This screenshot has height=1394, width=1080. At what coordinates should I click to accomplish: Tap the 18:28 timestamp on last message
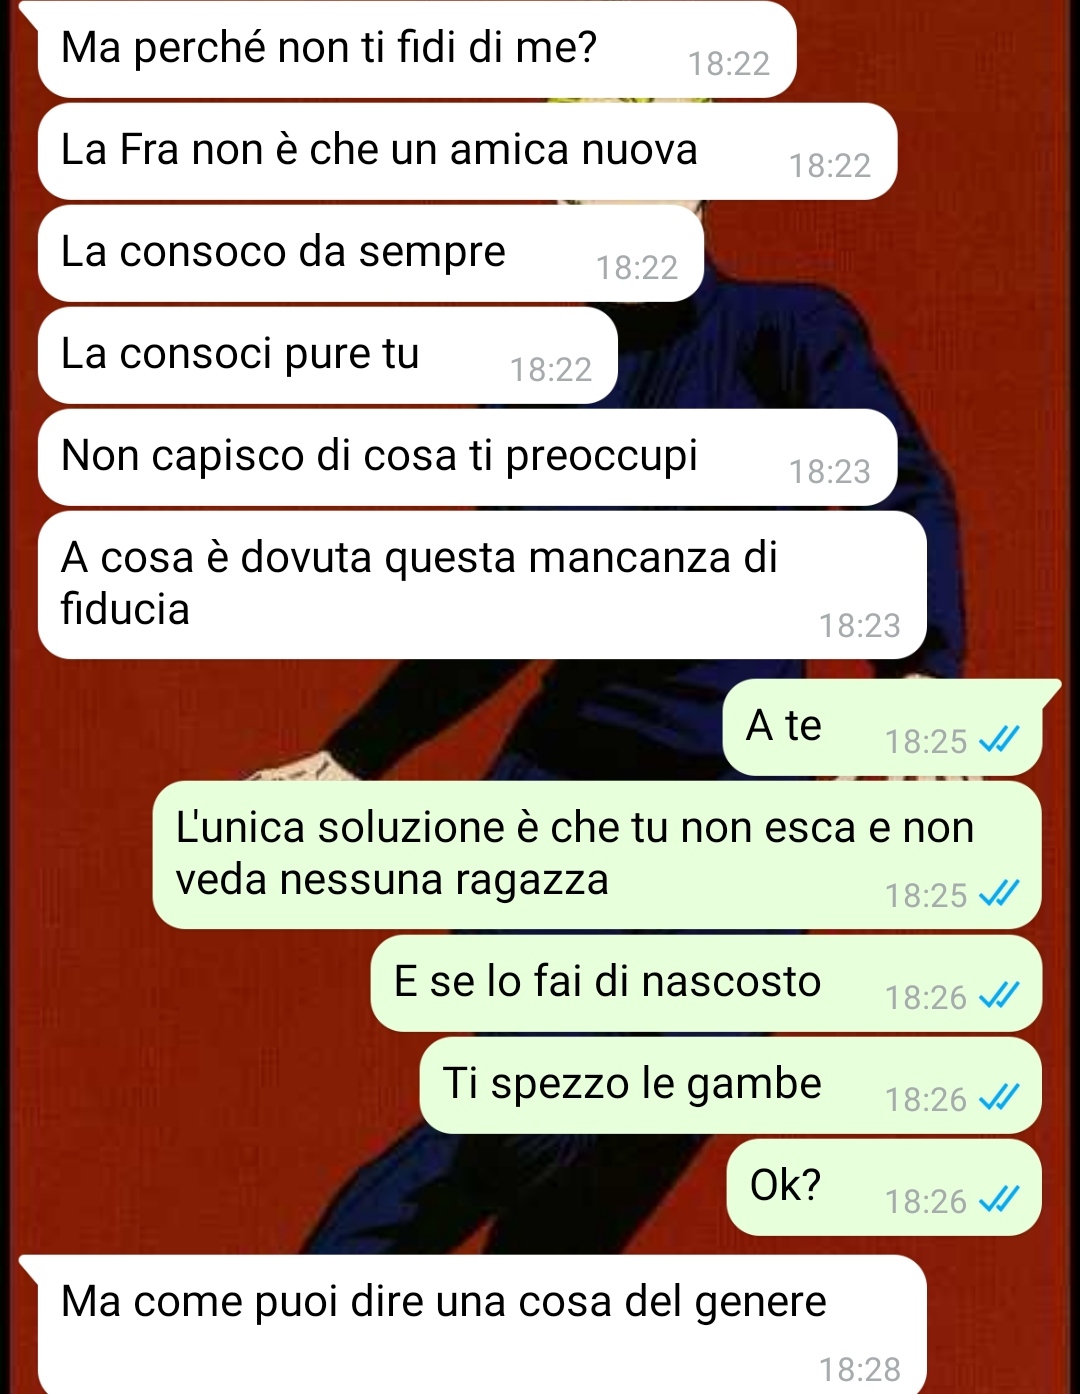tap(860, 1369)
